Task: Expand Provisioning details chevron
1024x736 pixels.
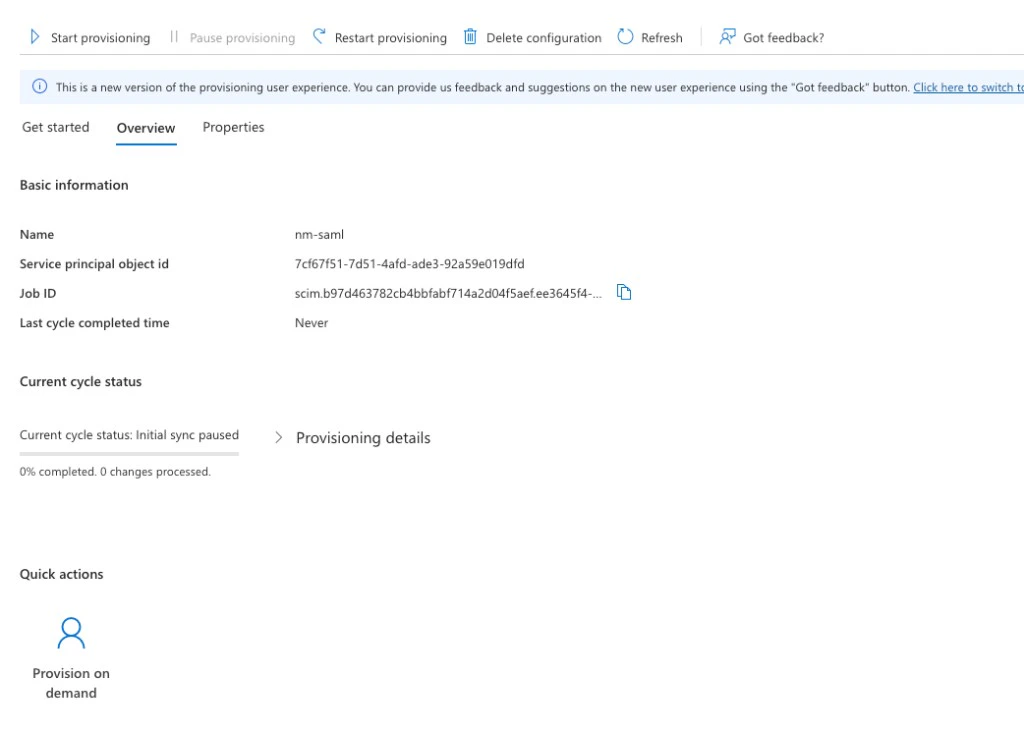Action: [279, 438]
